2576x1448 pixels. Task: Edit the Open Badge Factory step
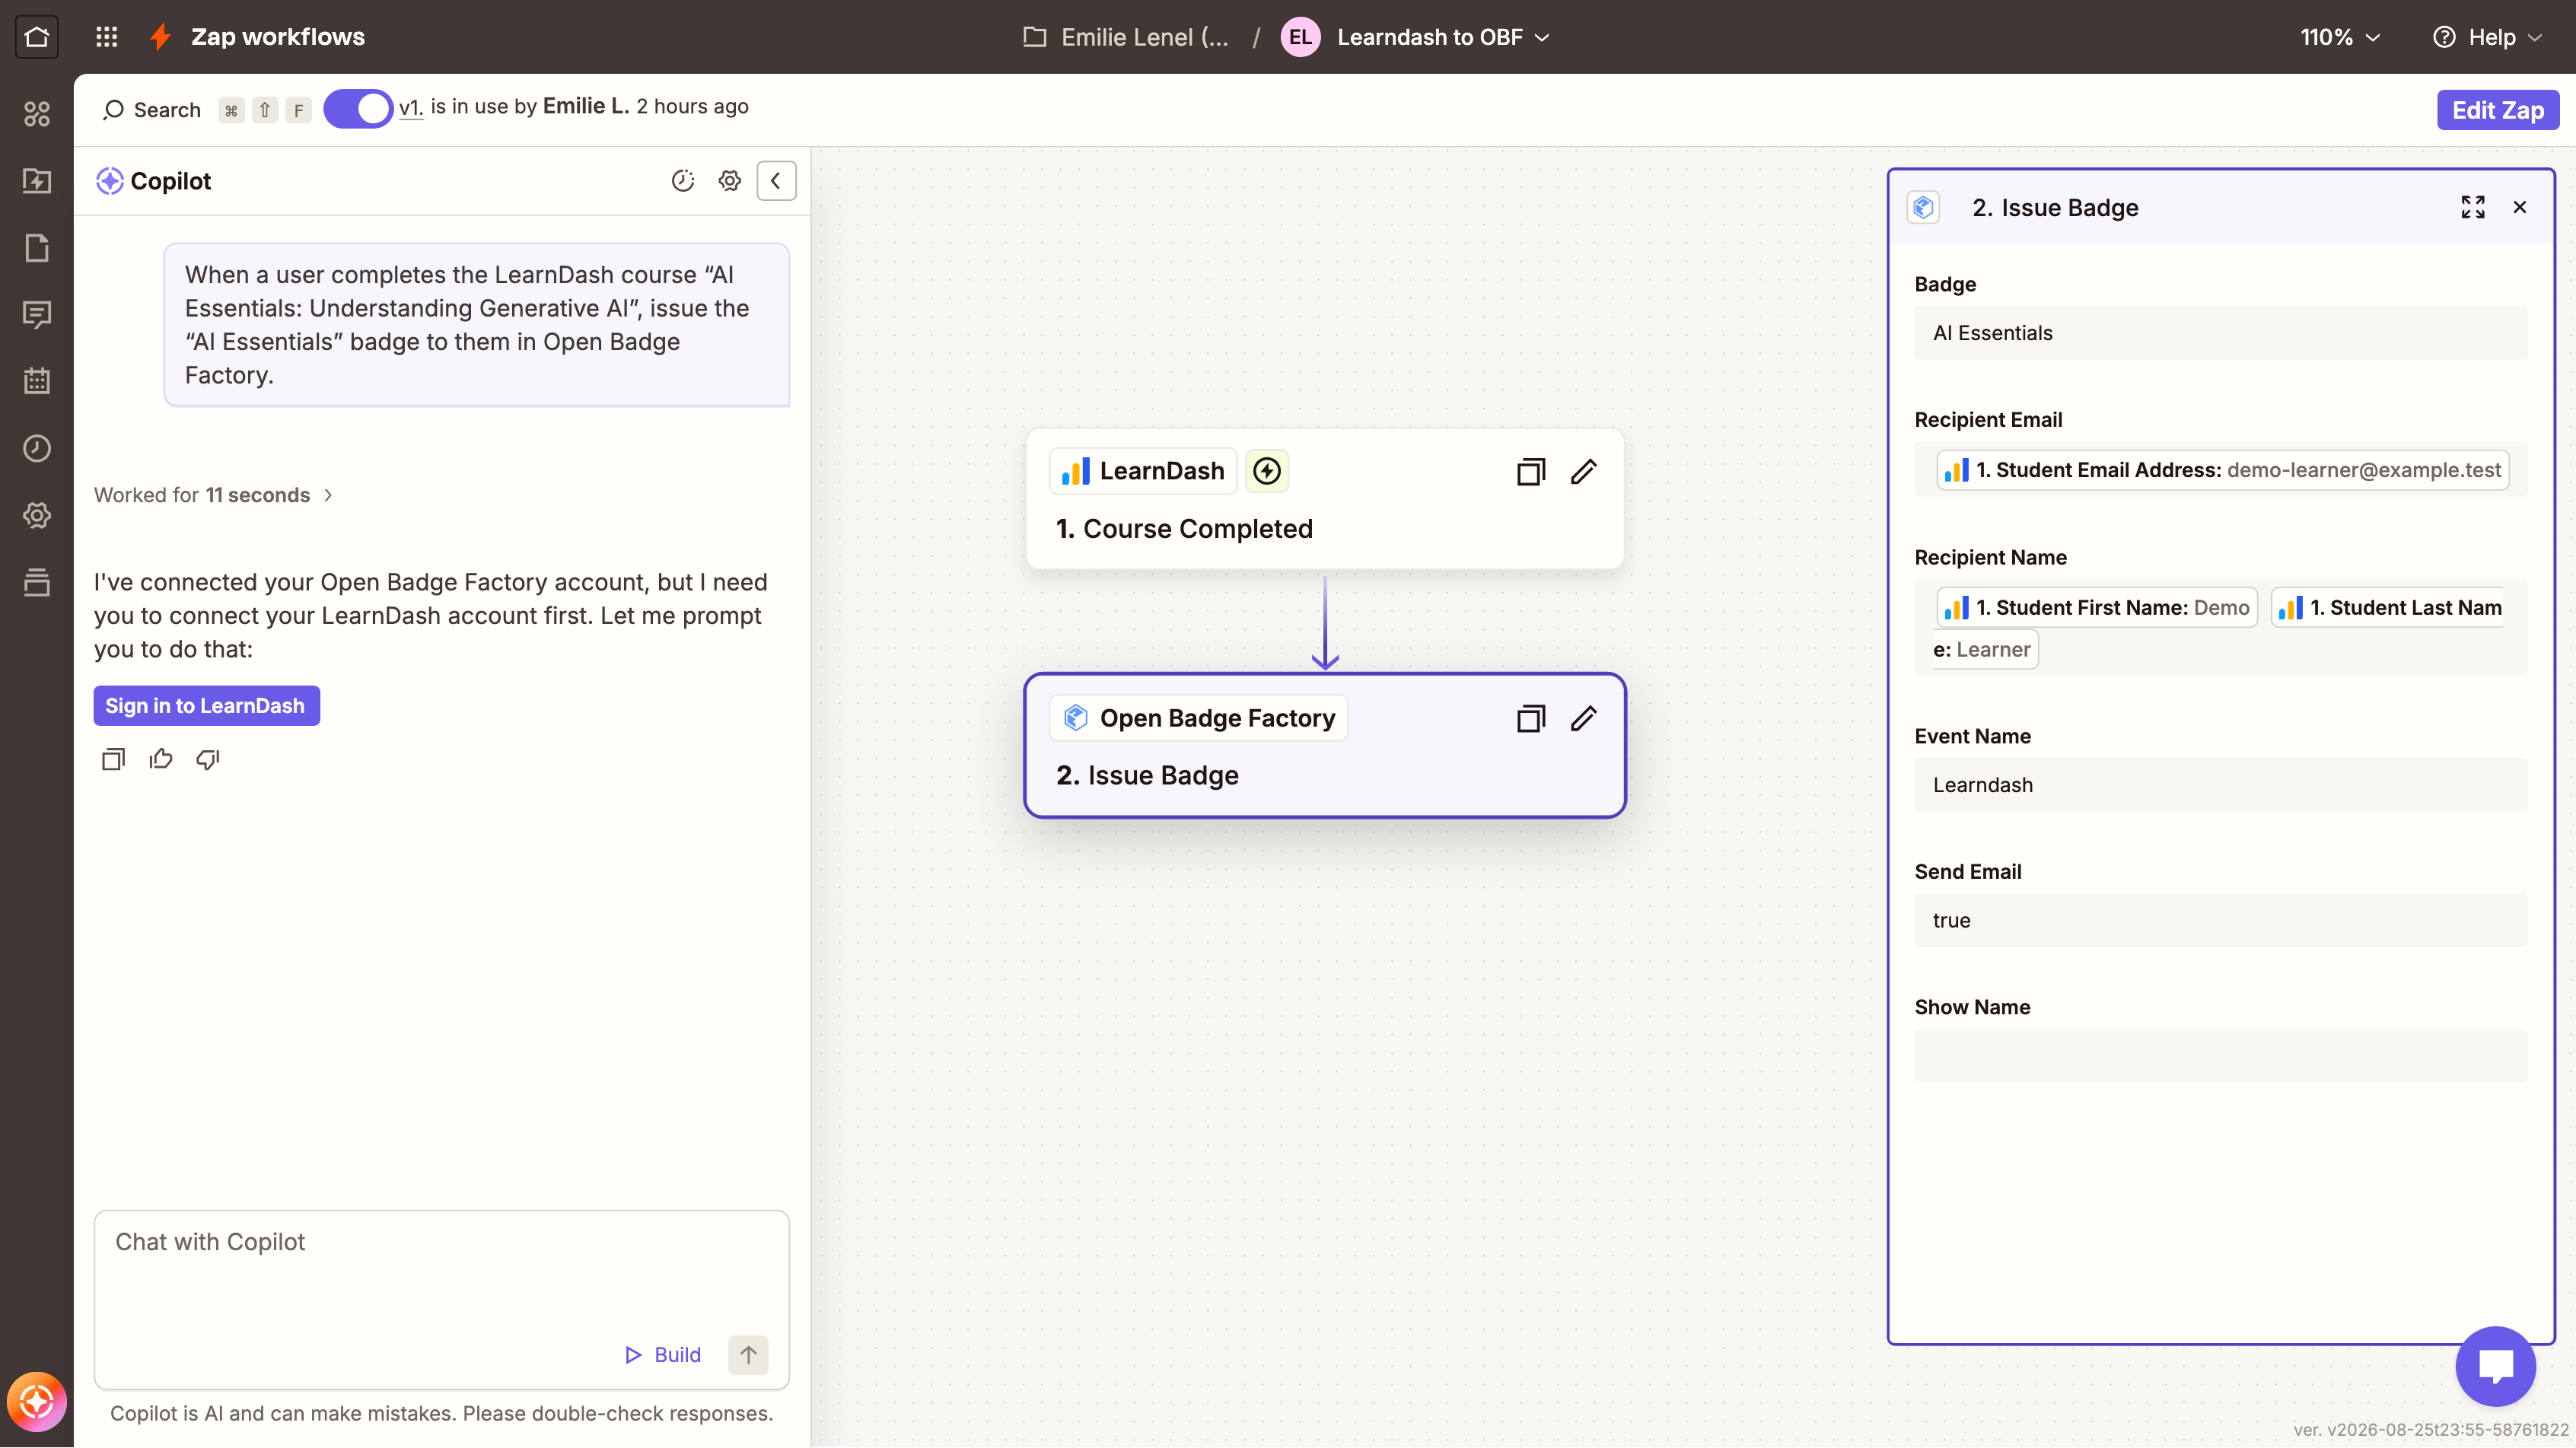(1584, 718)
